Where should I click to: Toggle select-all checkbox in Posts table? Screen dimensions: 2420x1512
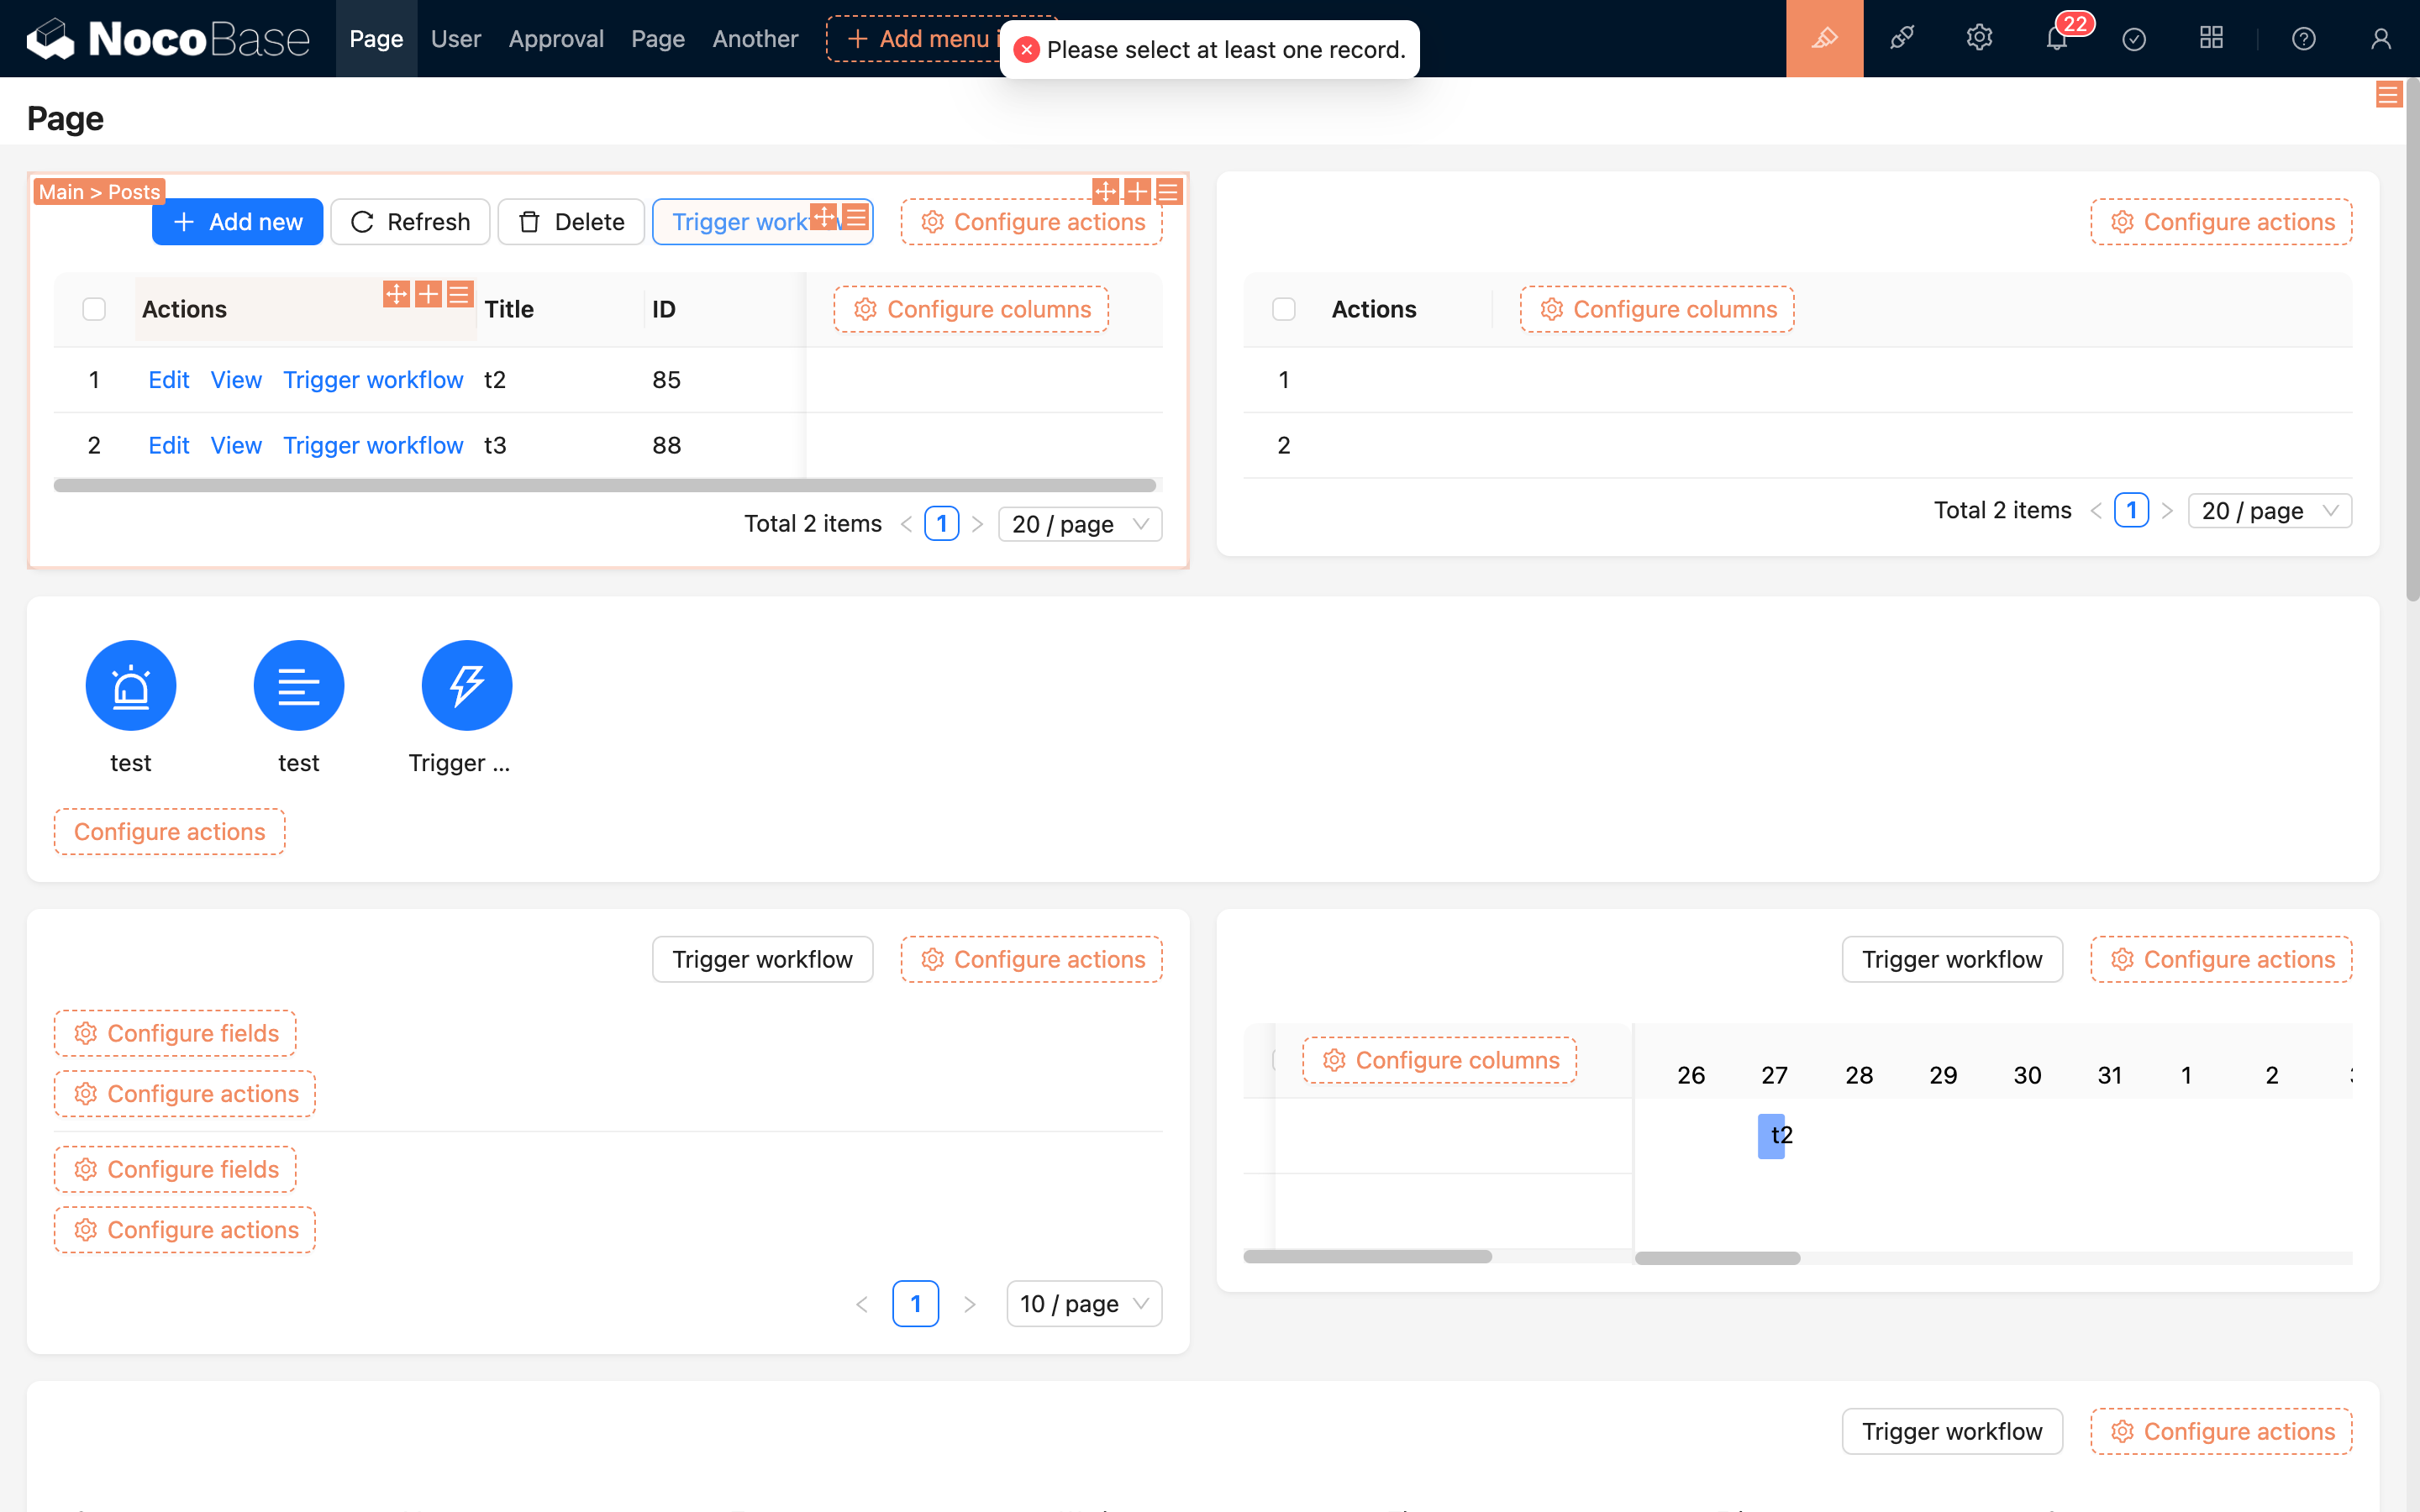[94, 309]
